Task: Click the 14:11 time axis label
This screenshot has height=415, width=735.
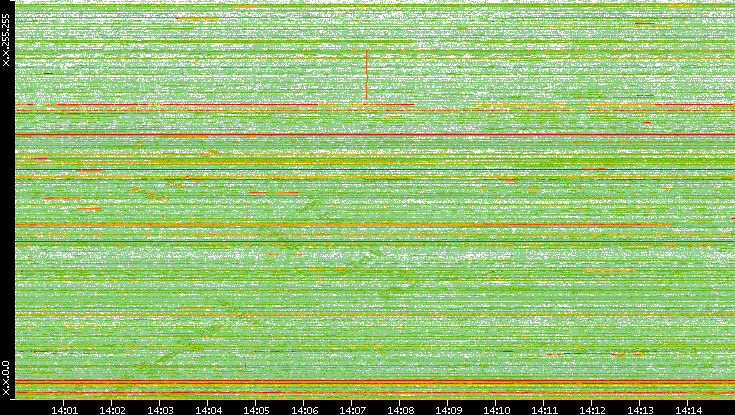Action: coord(544,411)
